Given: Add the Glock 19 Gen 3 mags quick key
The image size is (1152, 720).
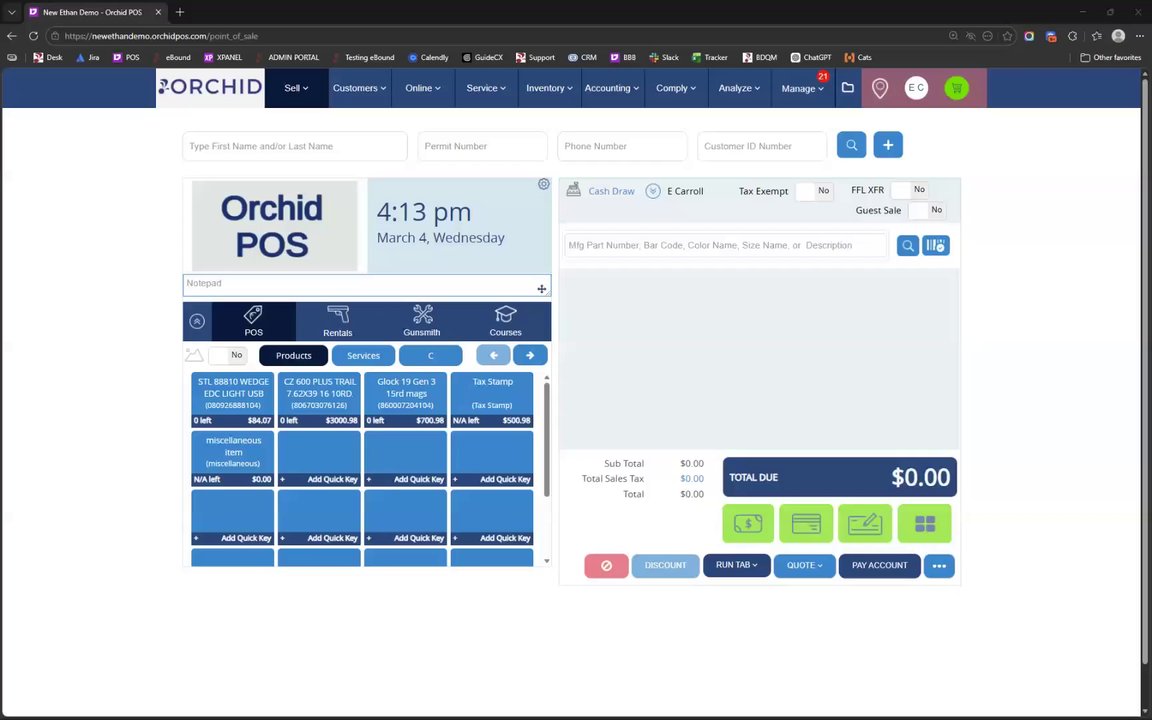Looking at the screenshot, I should pos(406,400).
